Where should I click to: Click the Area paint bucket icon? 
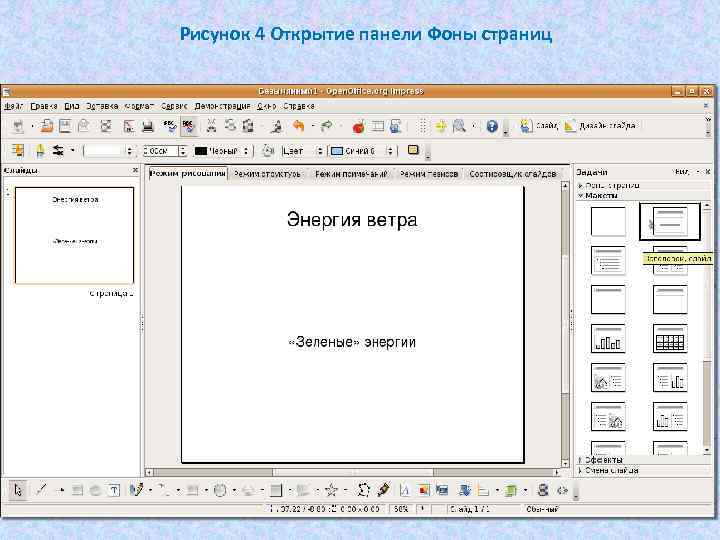click(x=268, y=151)
